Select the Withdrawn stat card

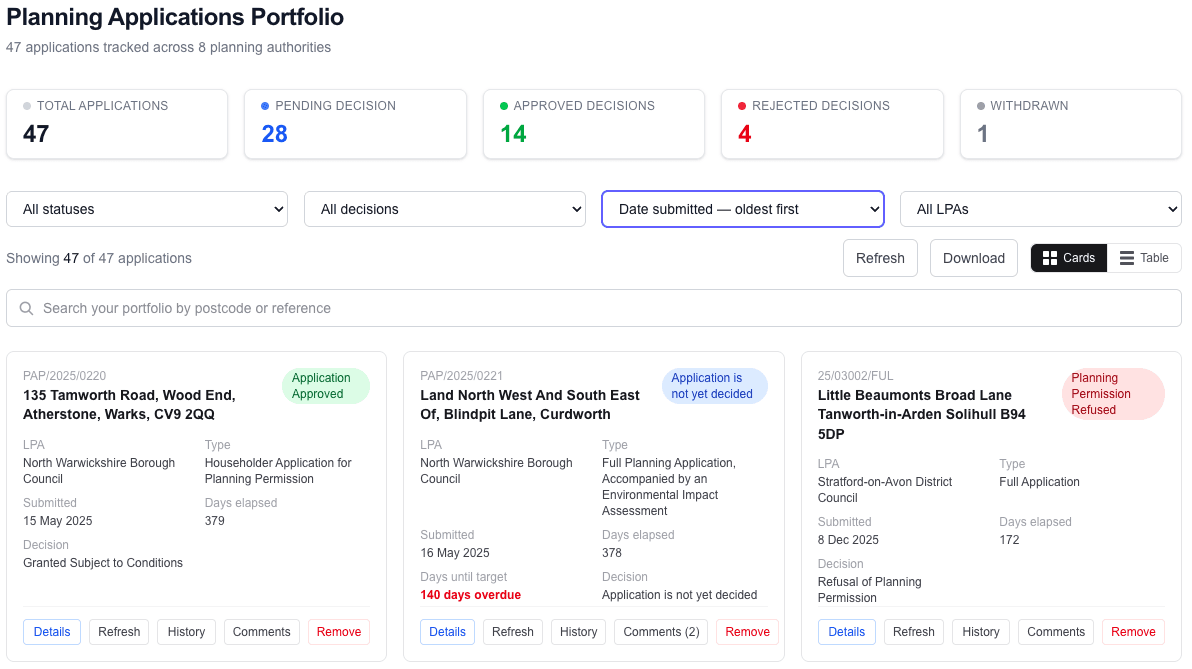click(1070, 124)
